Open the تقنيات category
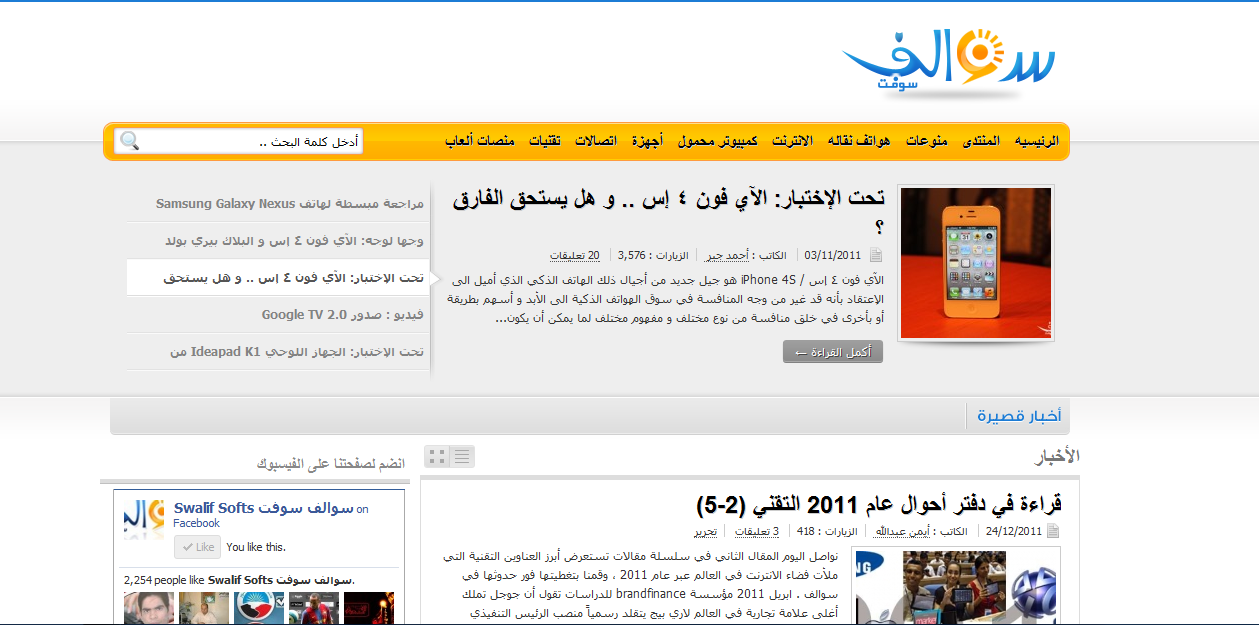The width and height of the screenshot is (1259, 625). pyautogui.click(x=544, y=141)
